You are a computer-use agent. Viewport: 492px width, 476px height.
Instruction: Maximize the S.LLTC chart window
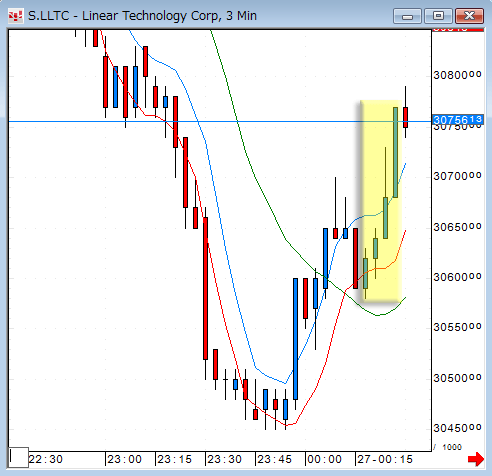tap(438, 16)
